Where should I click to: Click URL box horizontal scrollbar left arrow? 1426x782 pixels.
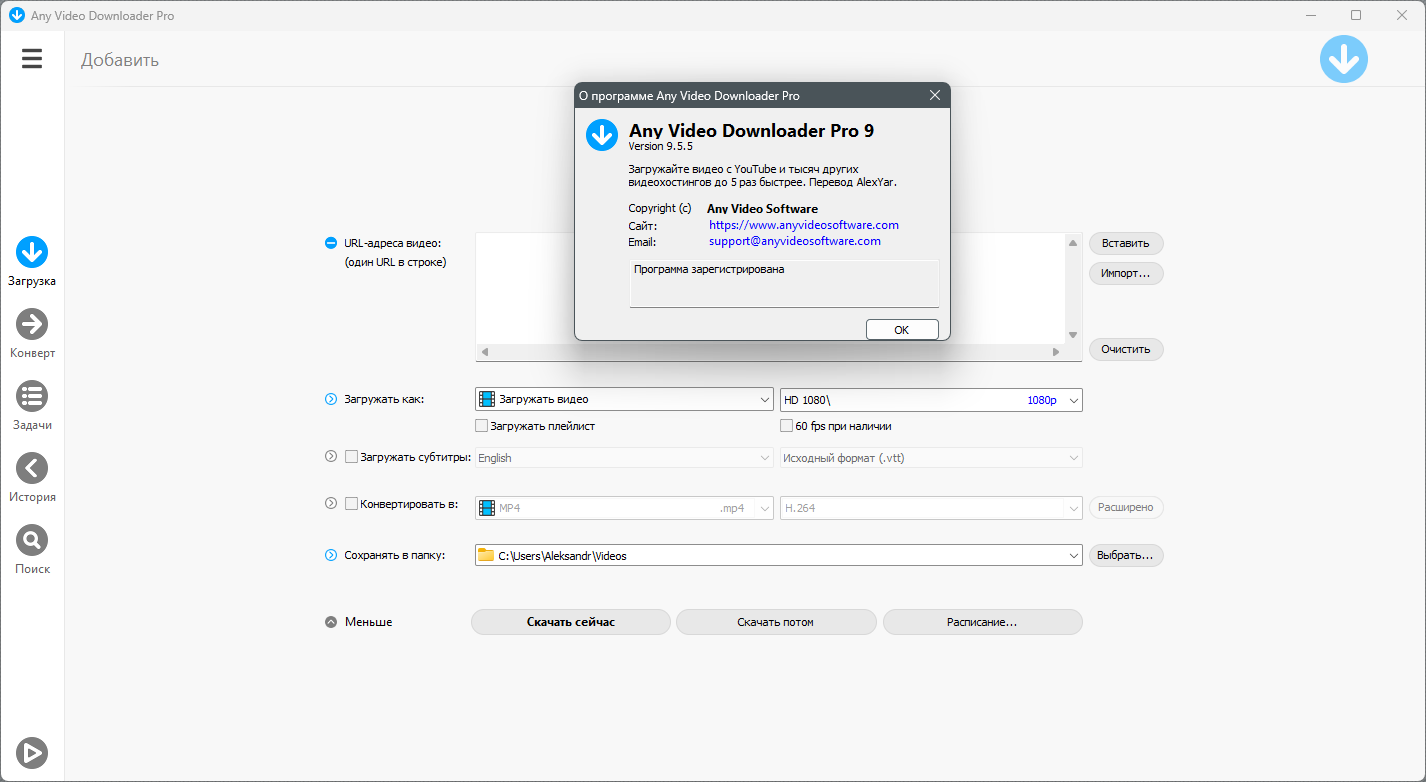485,352
